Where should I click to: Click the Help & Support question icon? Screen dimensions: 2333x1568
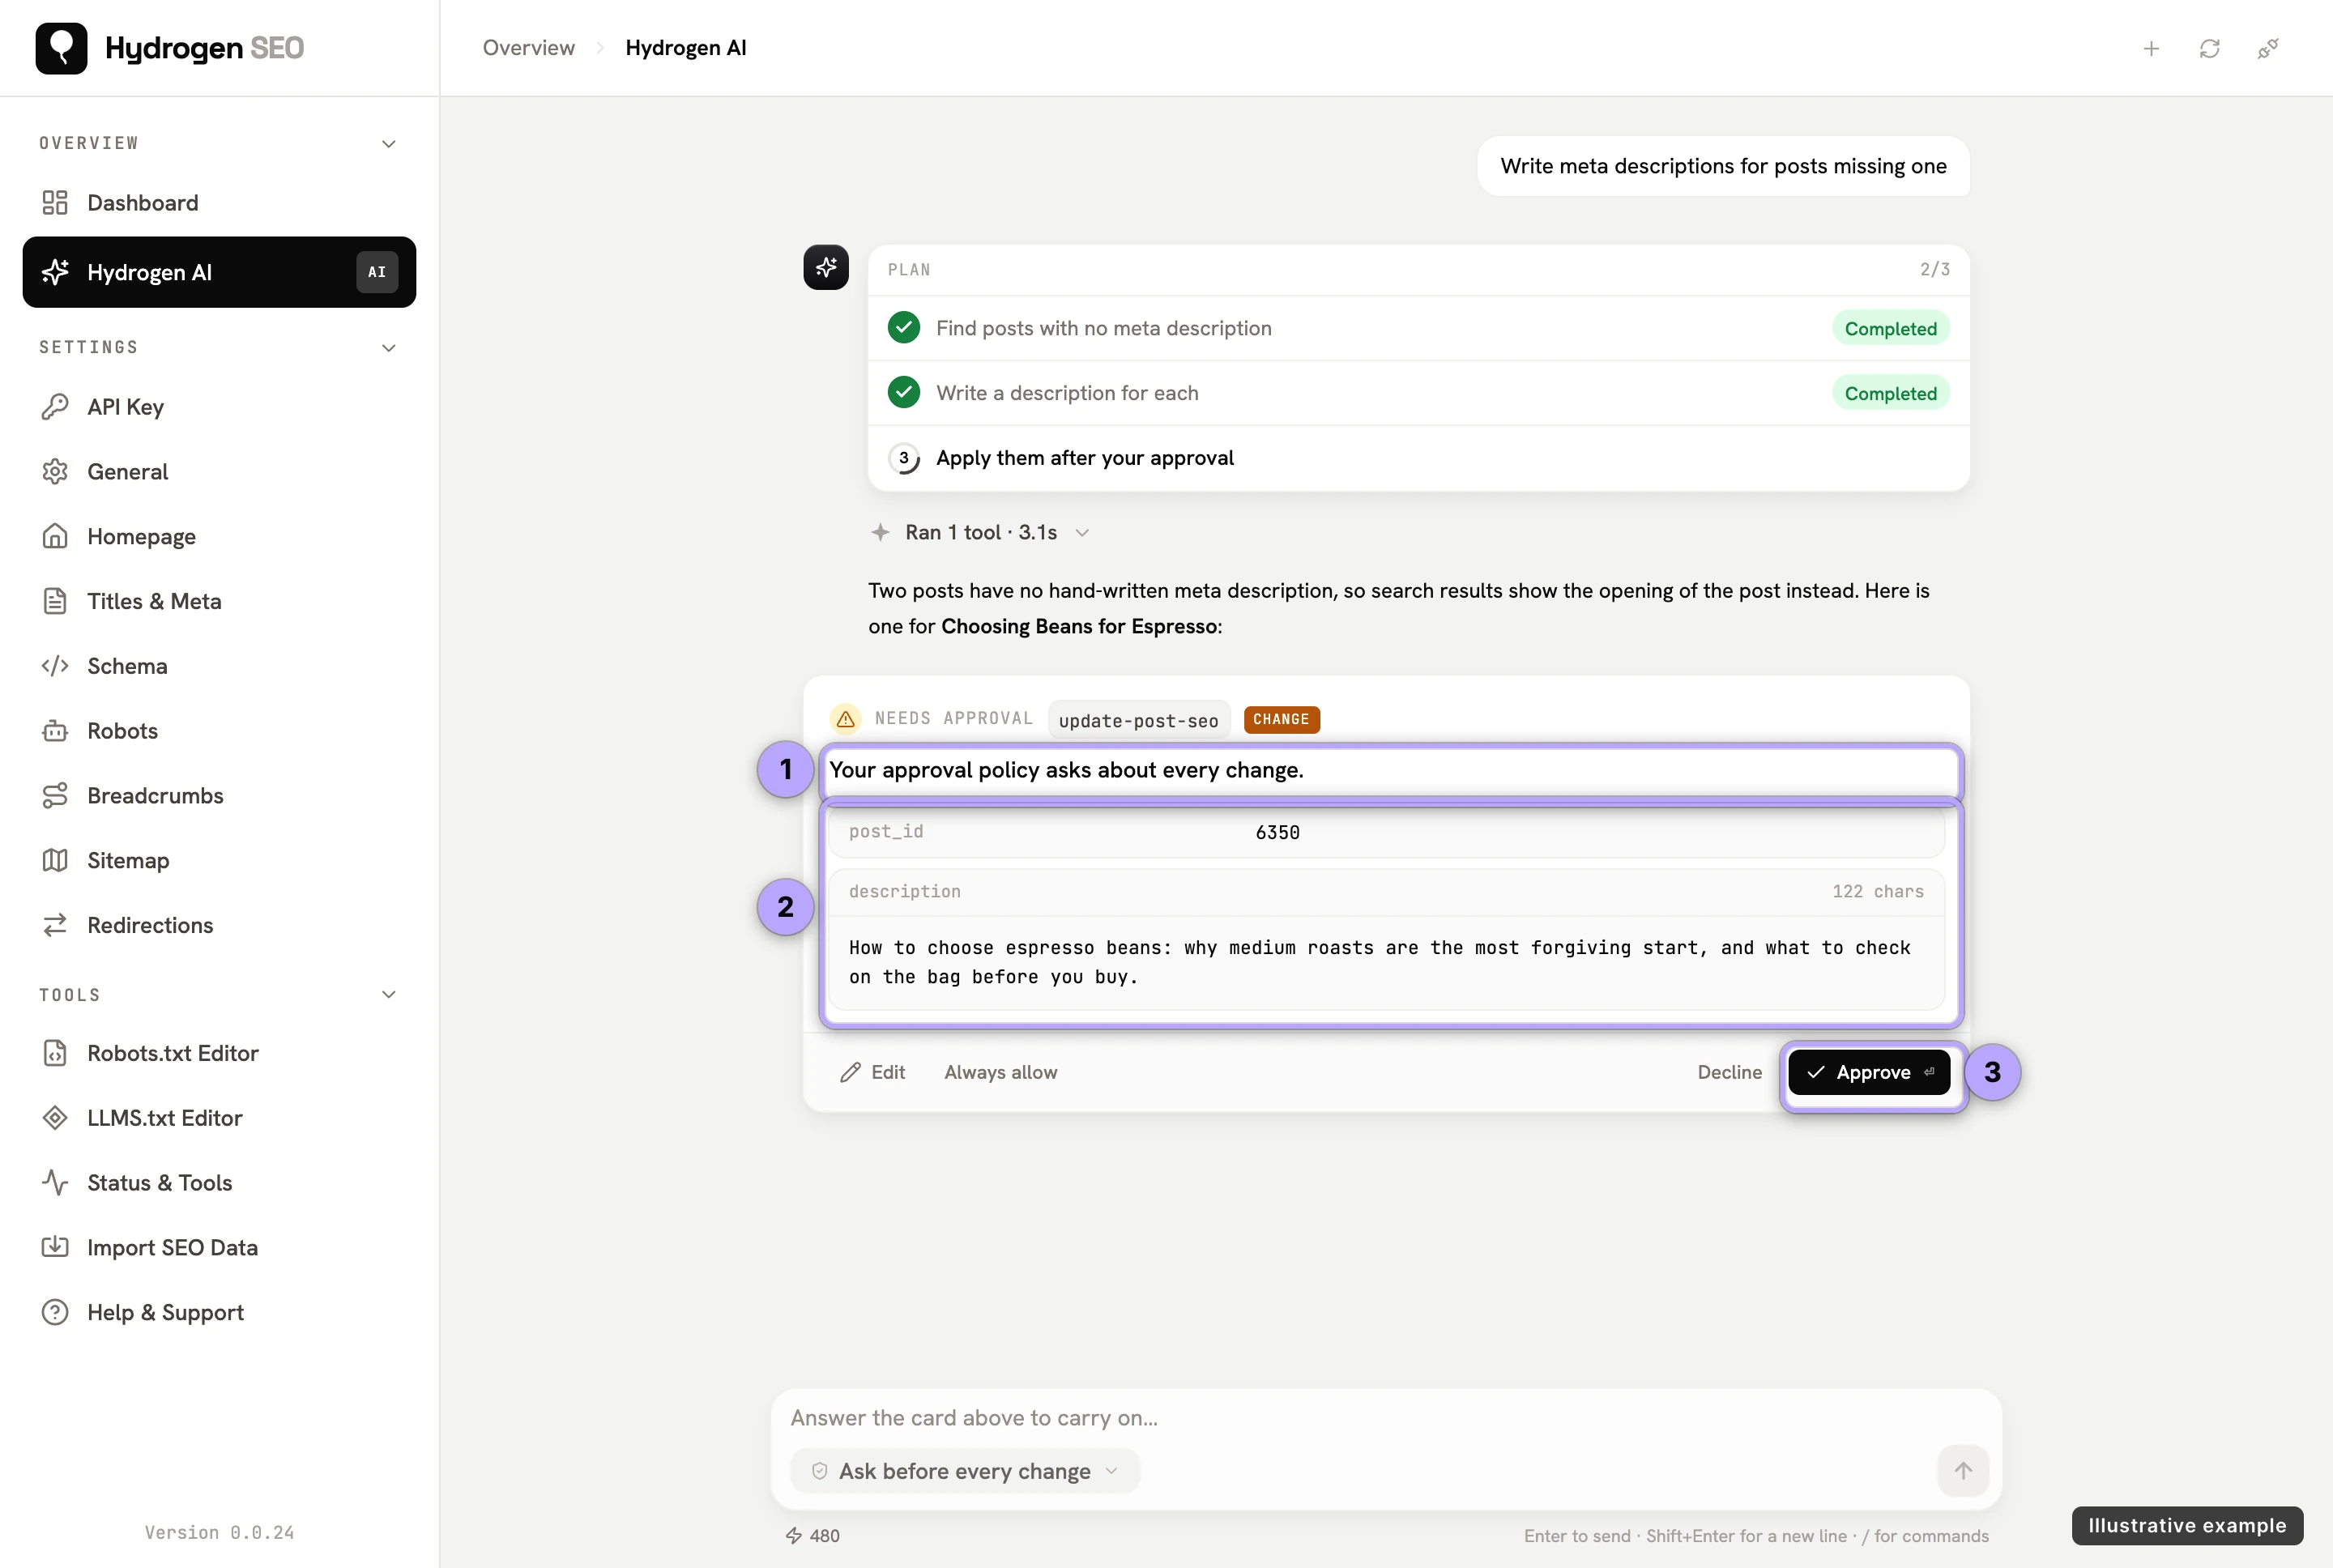click(55, 1312)
